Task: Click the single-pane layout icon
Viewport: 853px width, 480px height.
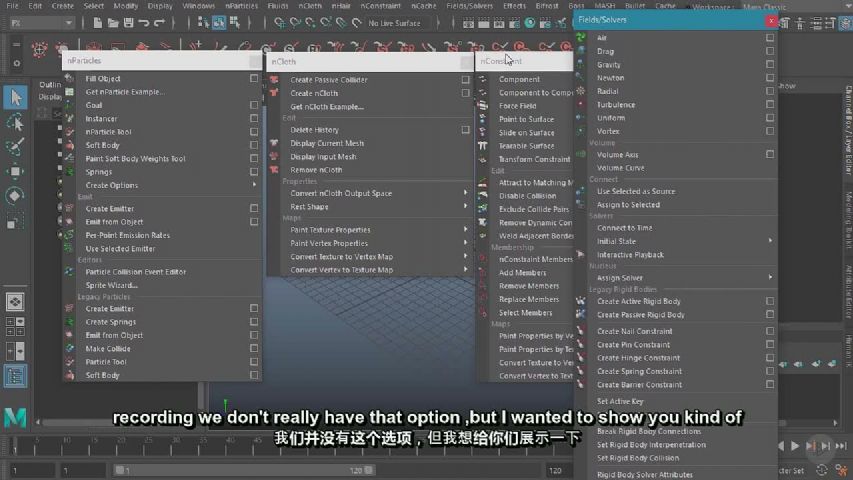Action: coord(15,301)
